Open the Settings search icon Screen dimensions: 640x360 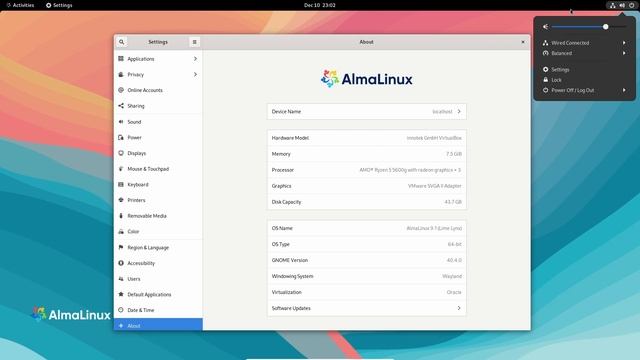(121, 42)
